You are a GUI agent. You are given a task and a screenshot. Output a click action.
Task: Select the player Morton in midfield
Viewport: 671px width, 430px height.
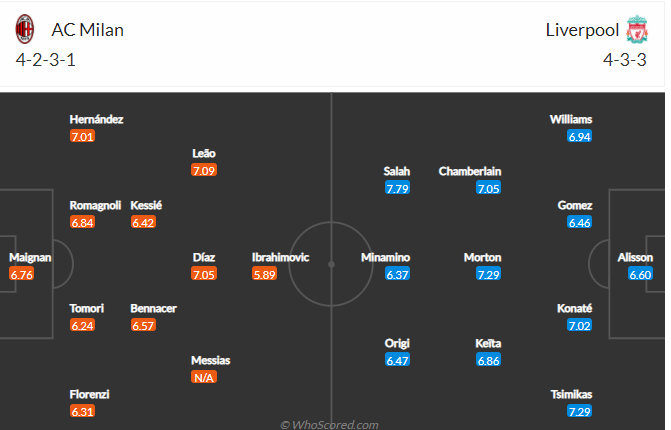coord(482,258)
